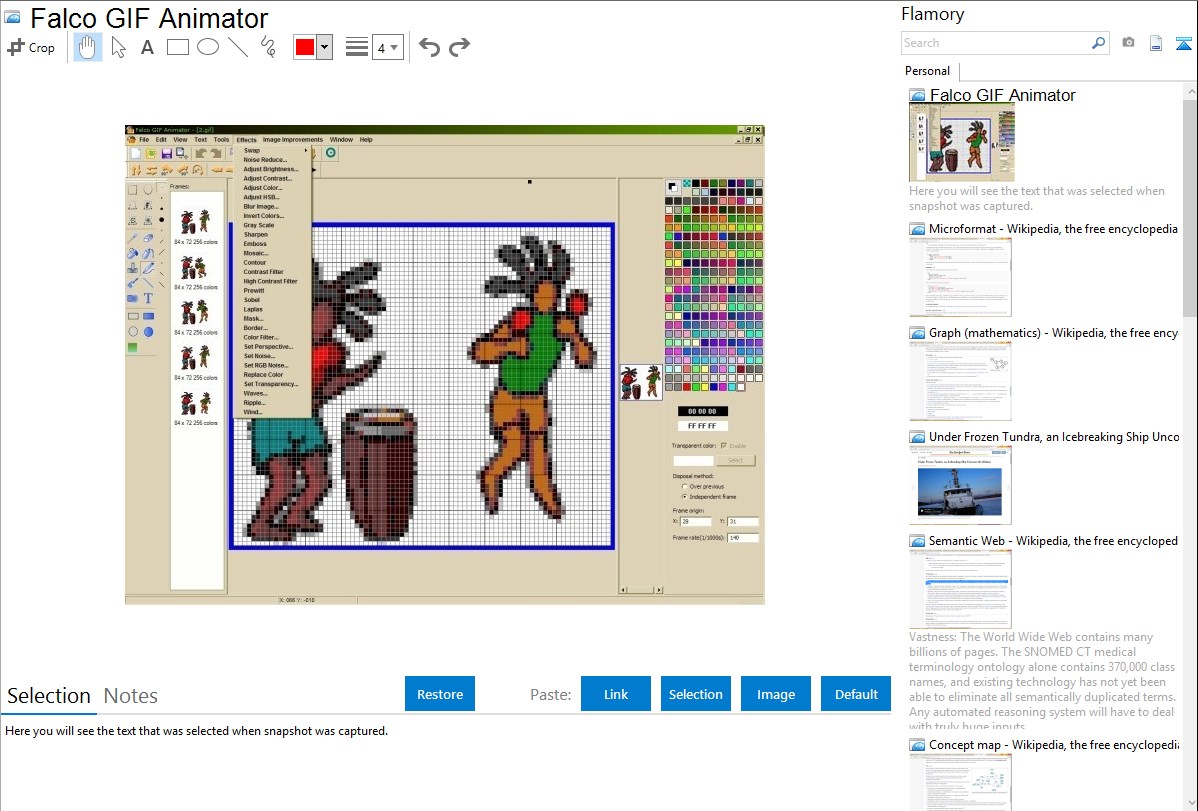Click the new file icon in Falco toolbar
Image resolution: width=1198 pixels, height=811 pixels.
tap(135, 154)
